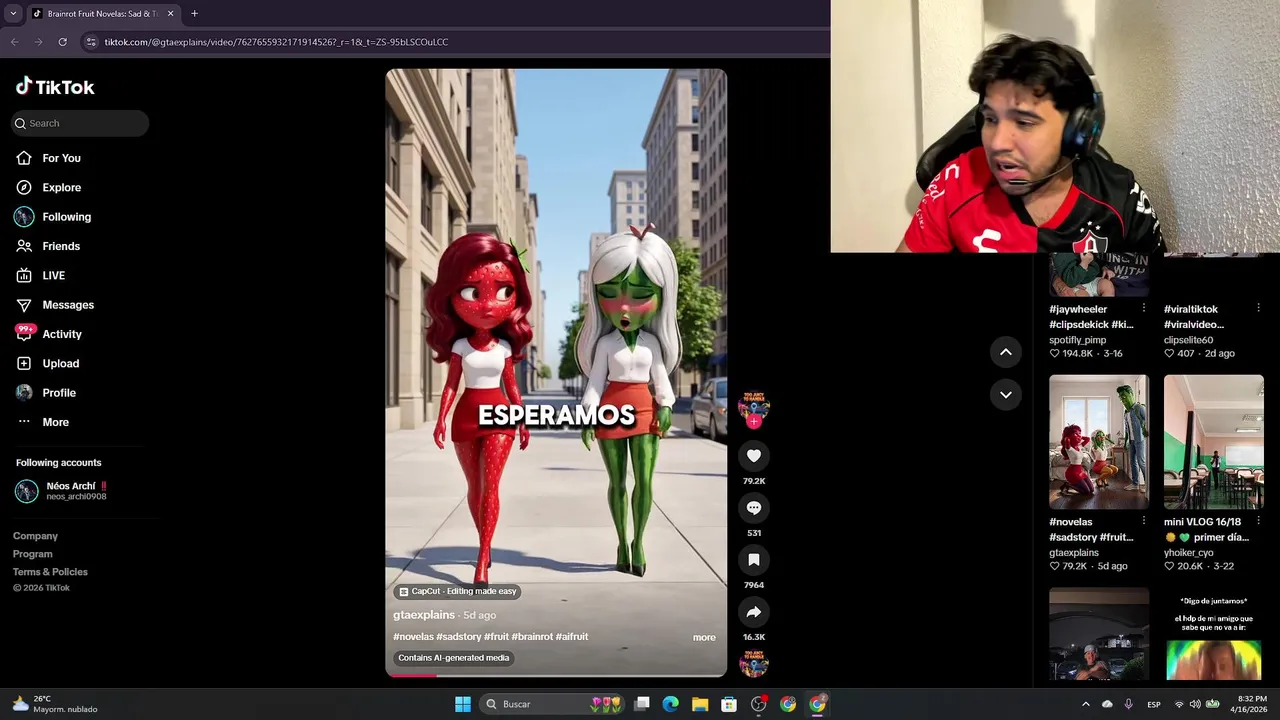Follow creator via the plus avatar
The width and height of the screenshot is (1280, 720).
754,421
